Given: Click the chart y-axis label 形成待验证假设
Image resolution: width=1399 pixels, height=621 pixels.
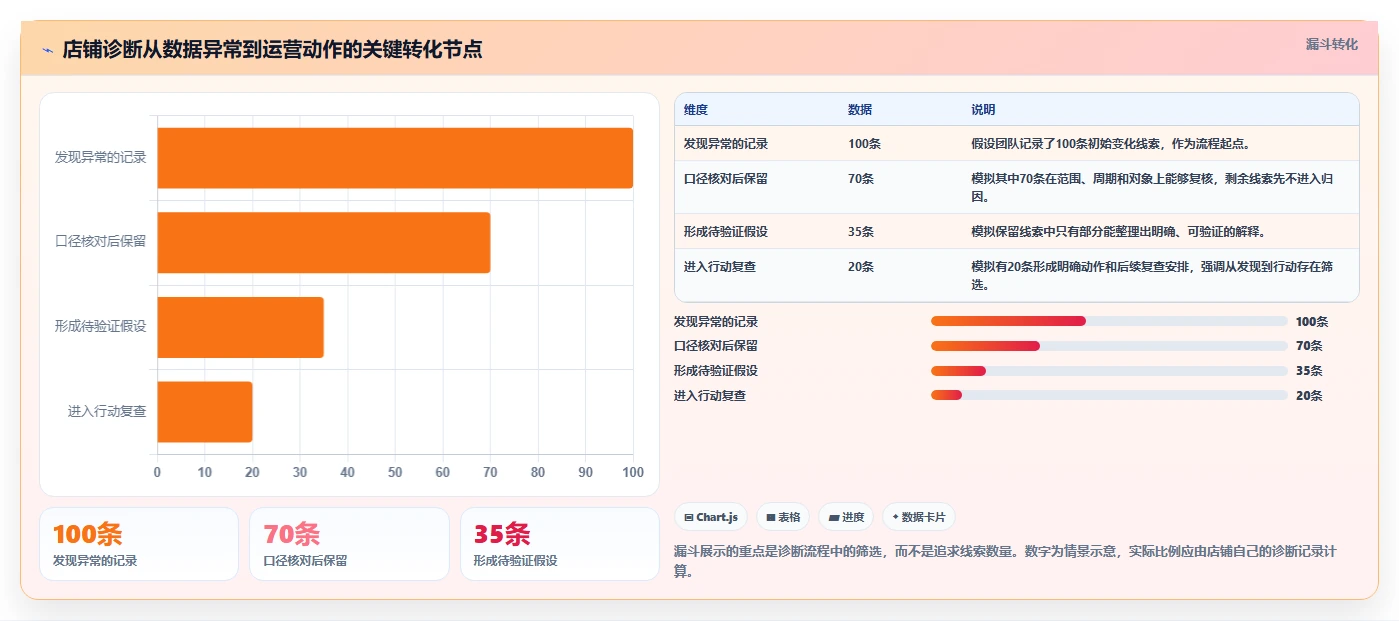Looking at the screenshot, I should coord(101,327).
